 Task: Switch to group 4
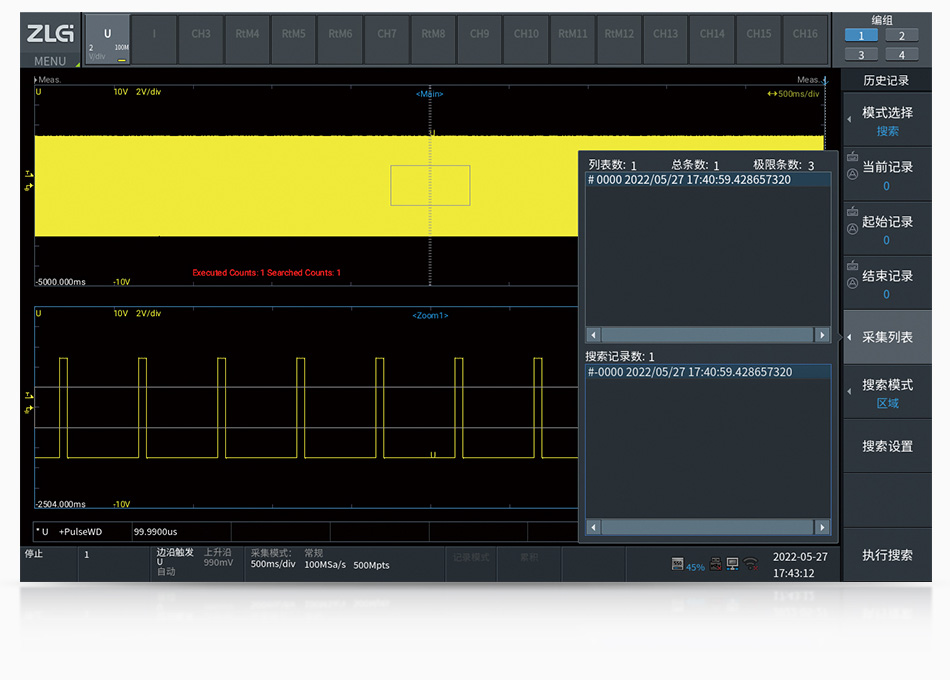tap(902, 55)
